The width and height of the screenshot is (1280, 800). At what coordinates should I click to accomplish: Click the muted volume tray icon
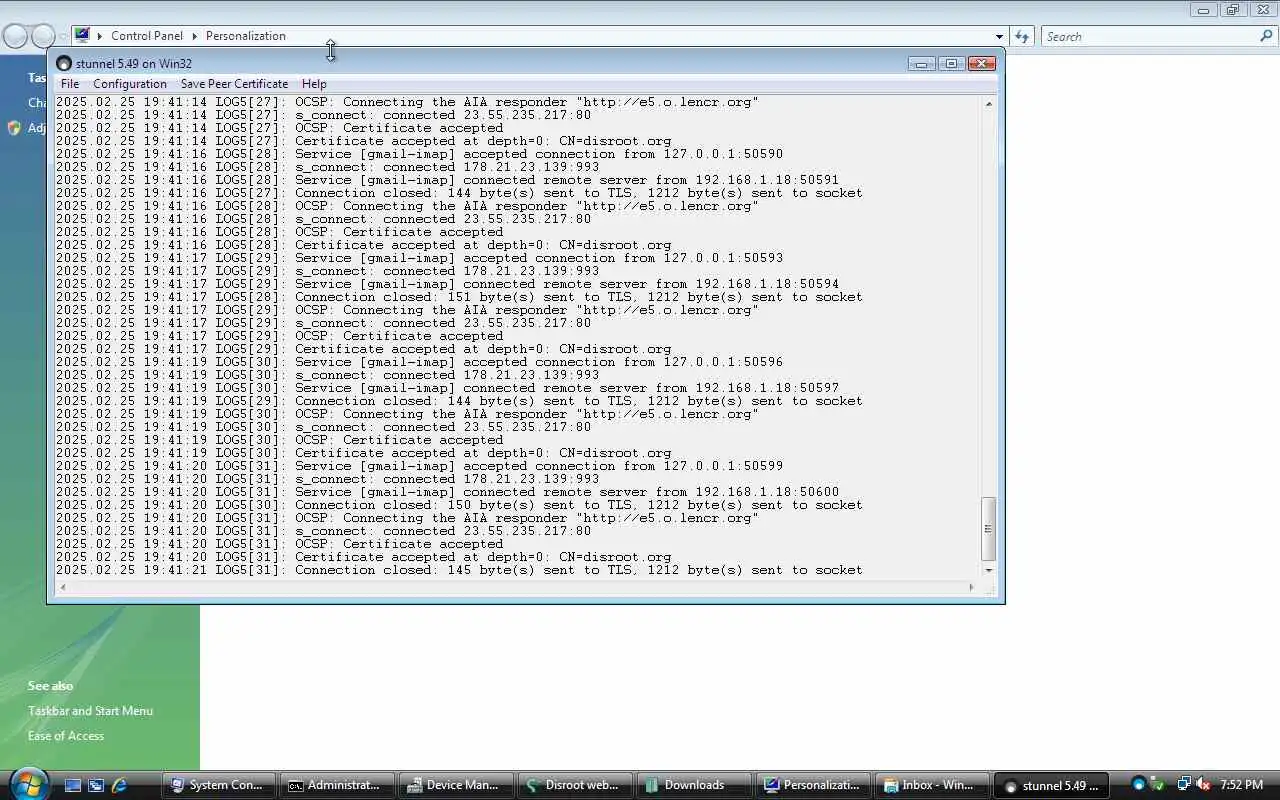[1203, 785]
